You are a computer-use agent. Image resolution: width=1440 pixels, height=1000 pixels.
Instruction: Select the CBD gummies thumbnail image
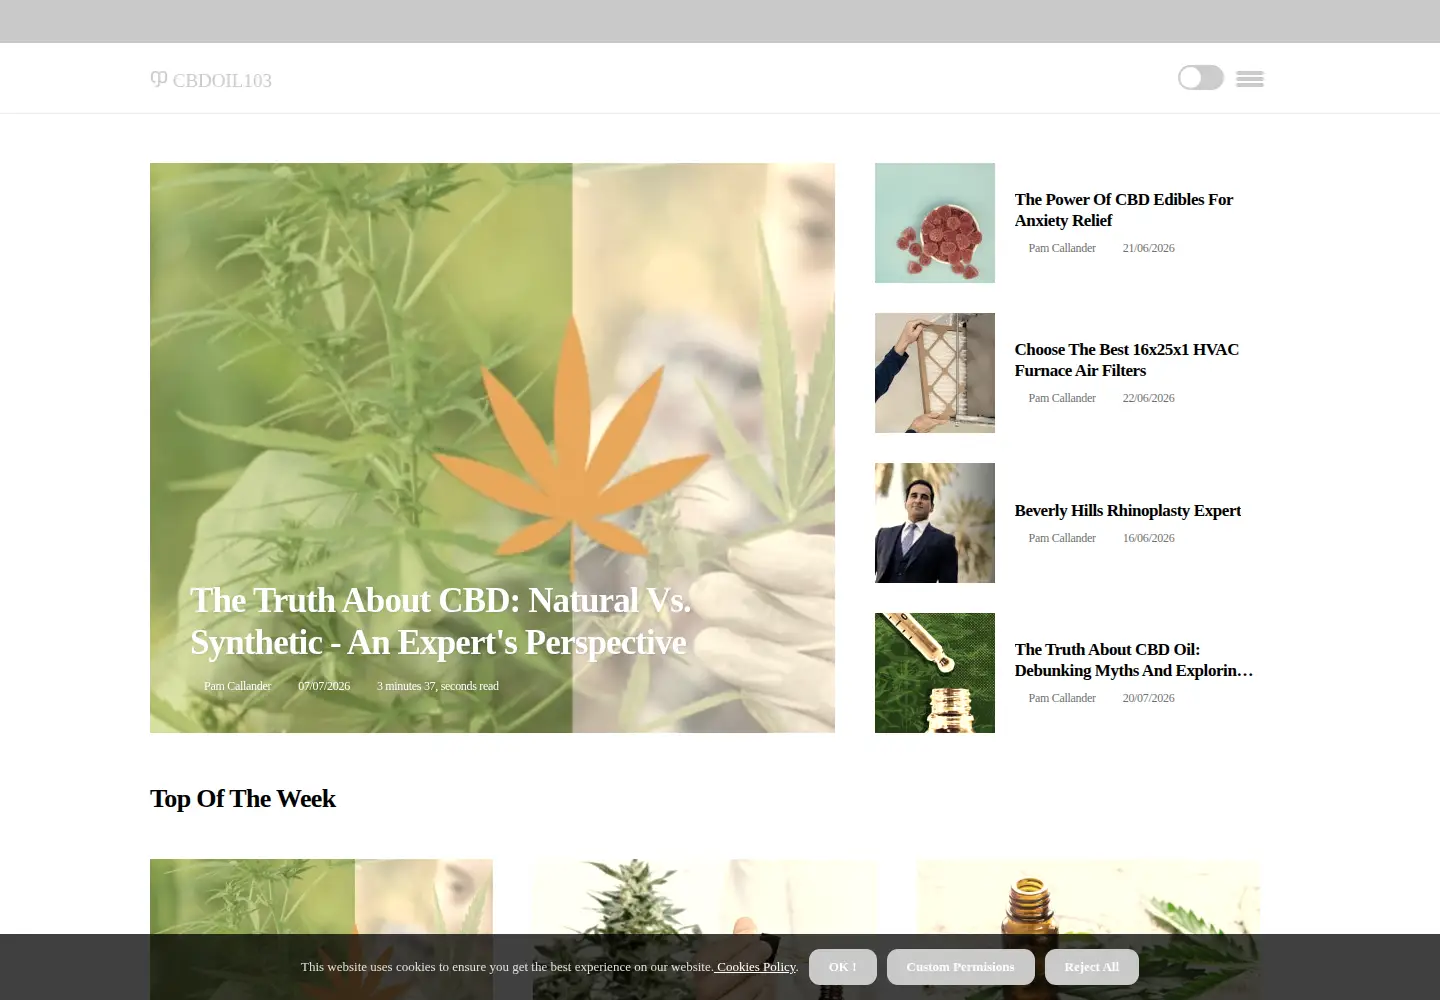click(935, 223)
